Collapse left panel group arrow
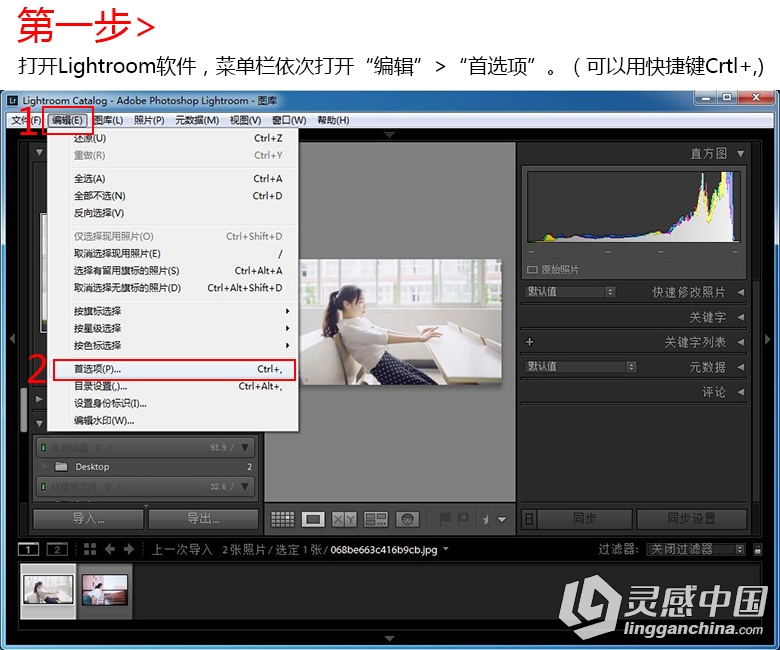This screenshot has height=650, width=780. [x=12, y=339]
